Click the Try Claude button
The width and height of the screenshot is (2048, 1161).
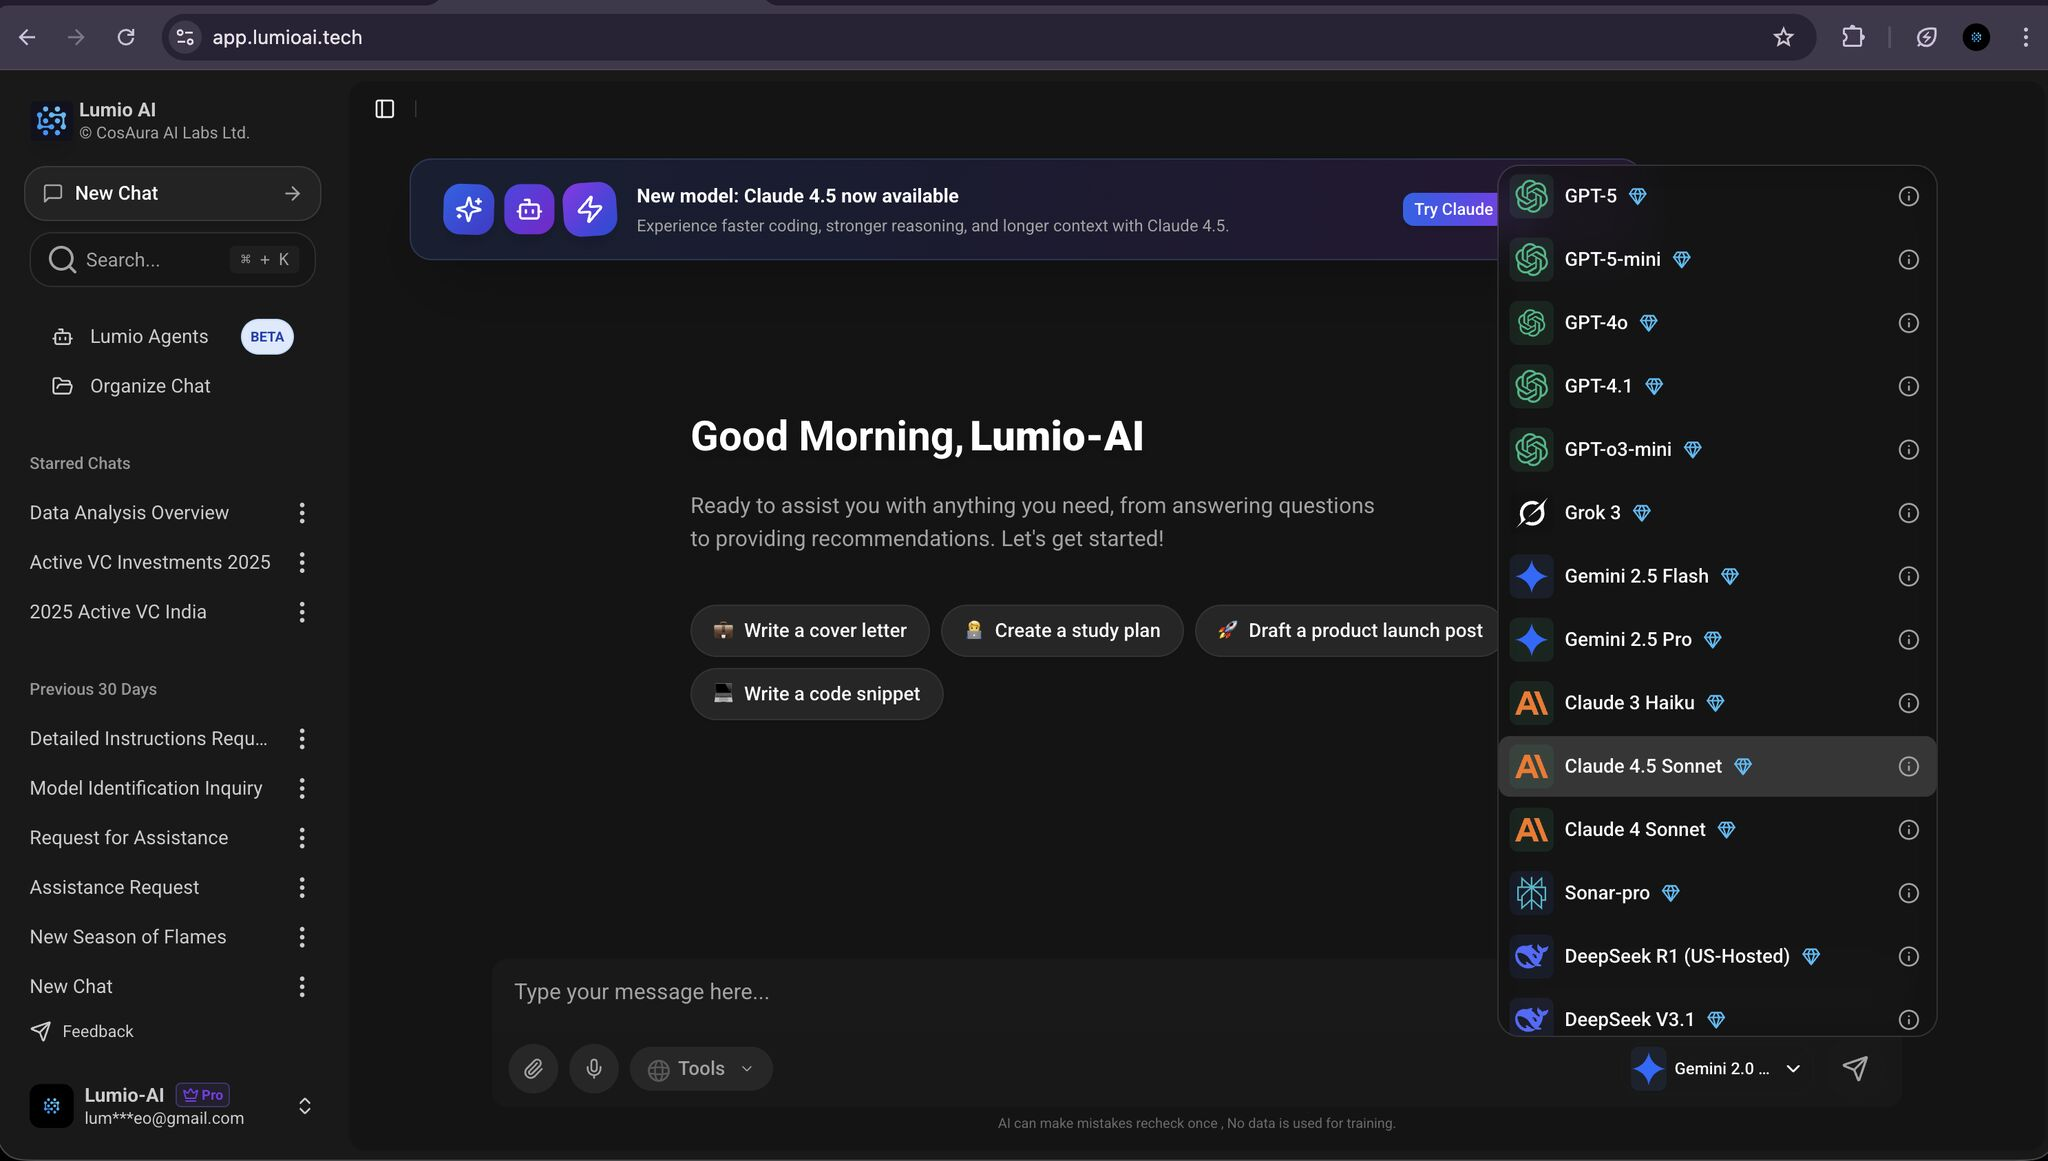pyautogui.click(x=1452, y=209)
